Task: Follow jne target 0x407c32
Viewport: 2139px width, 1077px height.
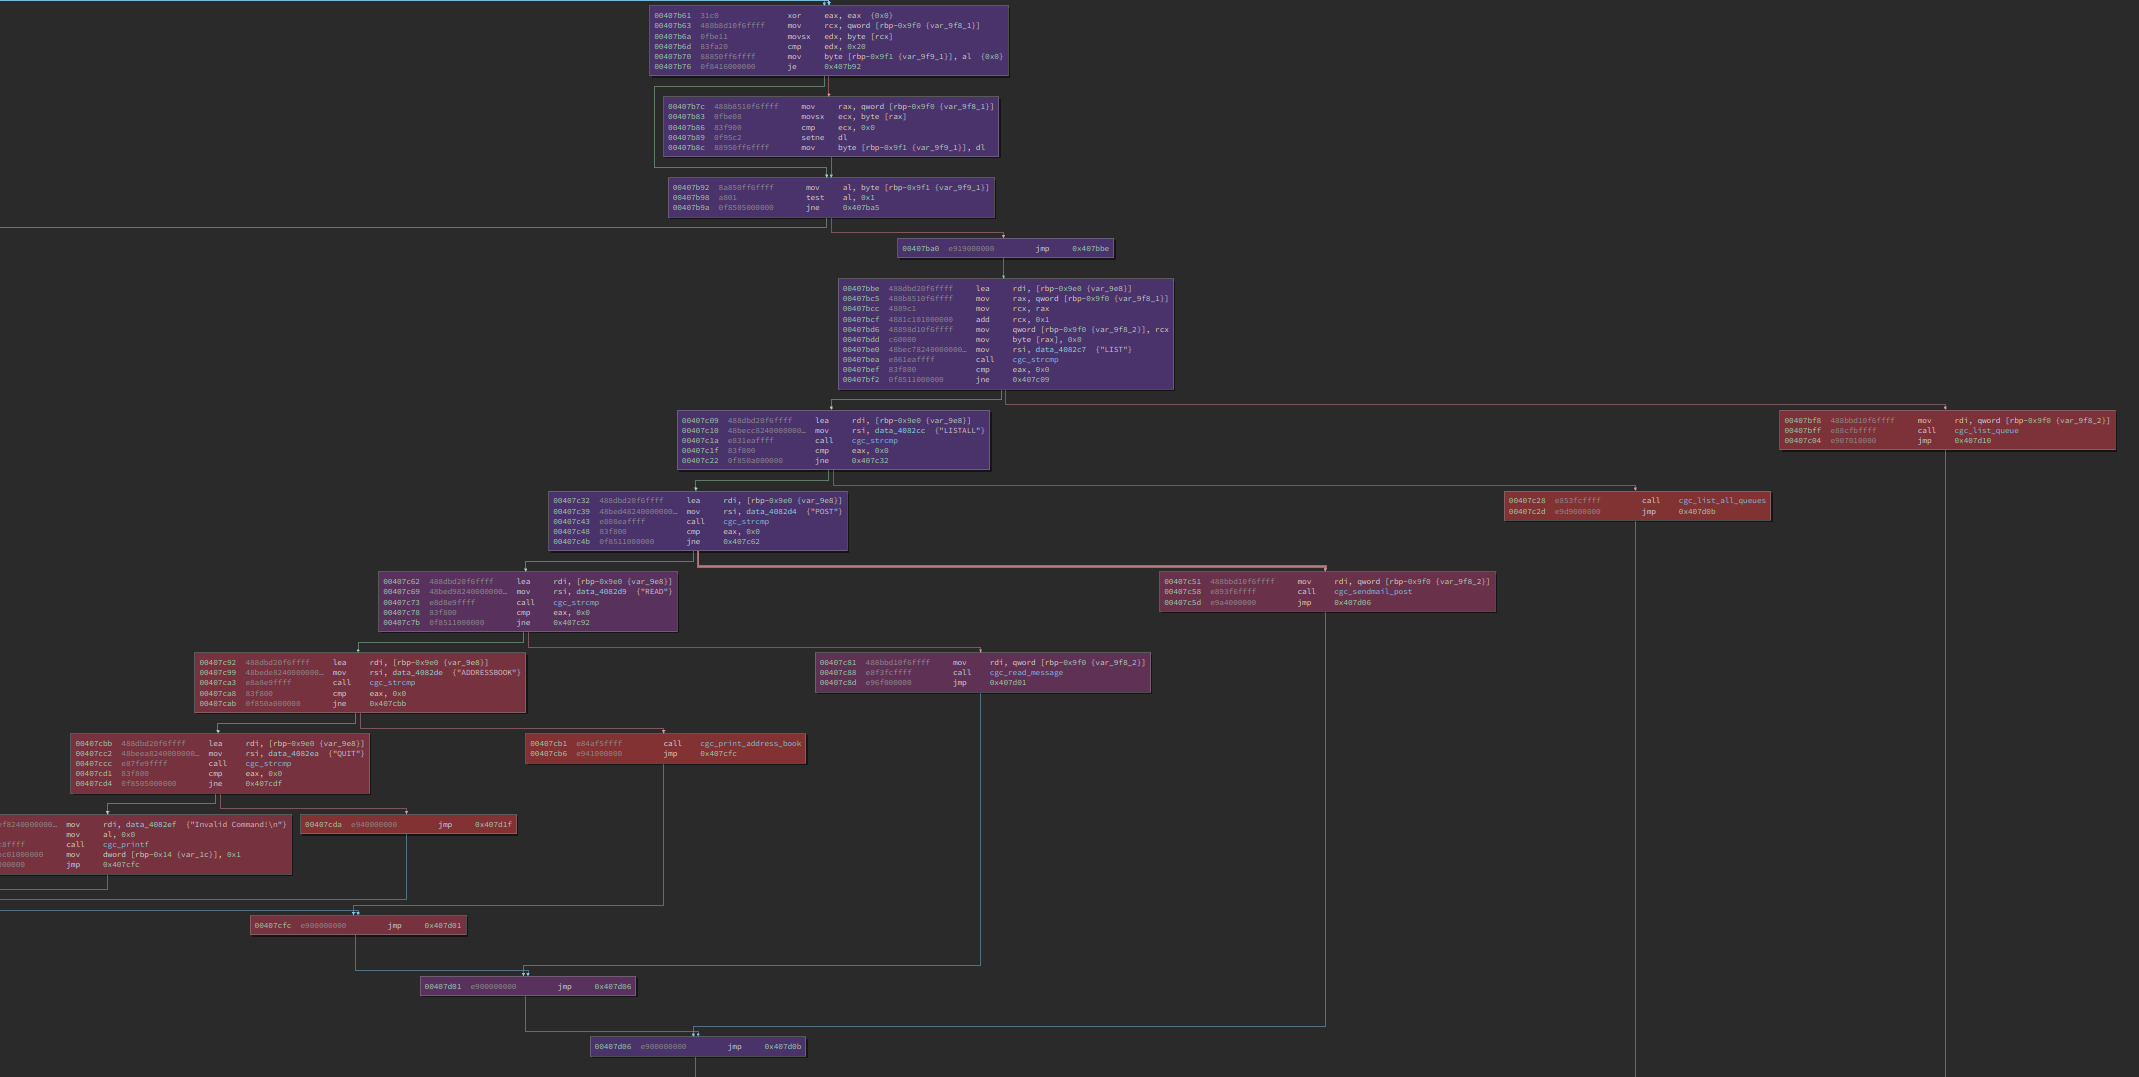Action: click(870, 461)
